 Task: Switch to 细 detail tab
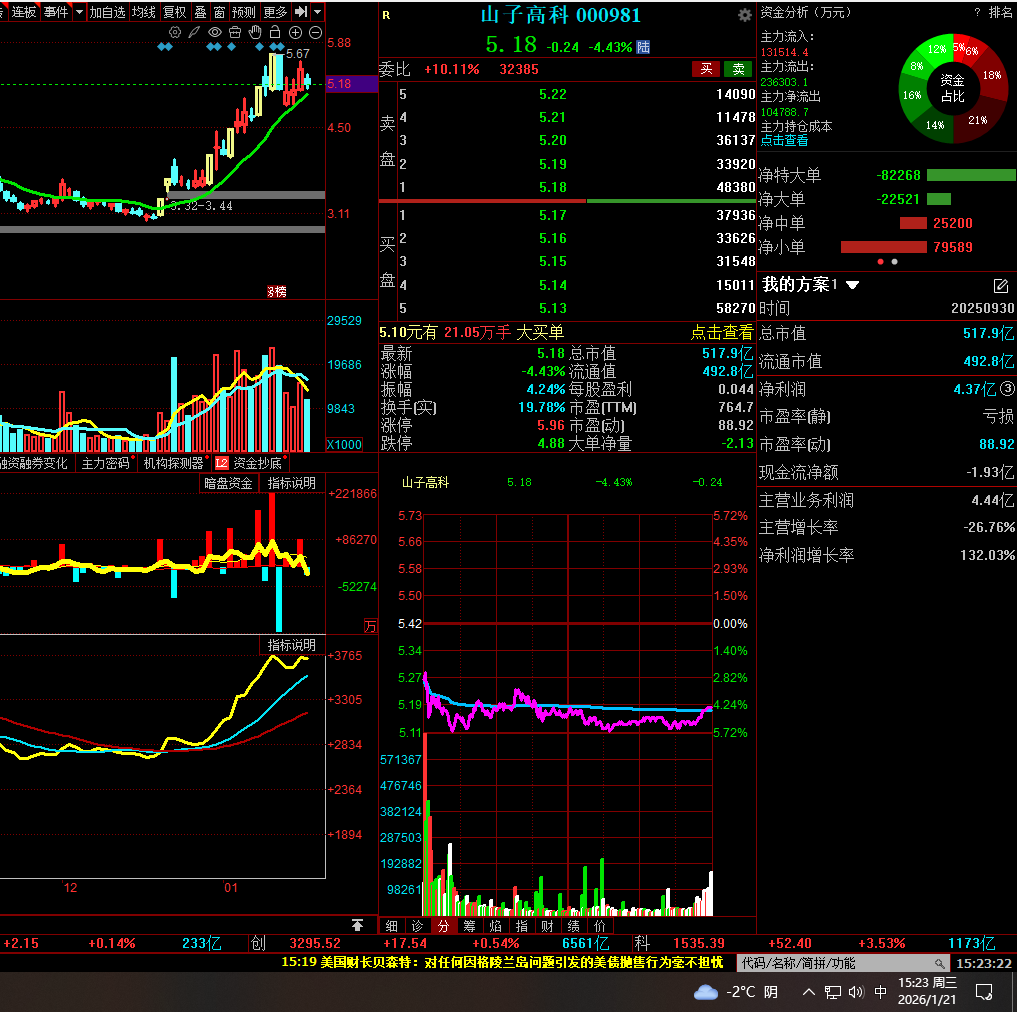392,926
